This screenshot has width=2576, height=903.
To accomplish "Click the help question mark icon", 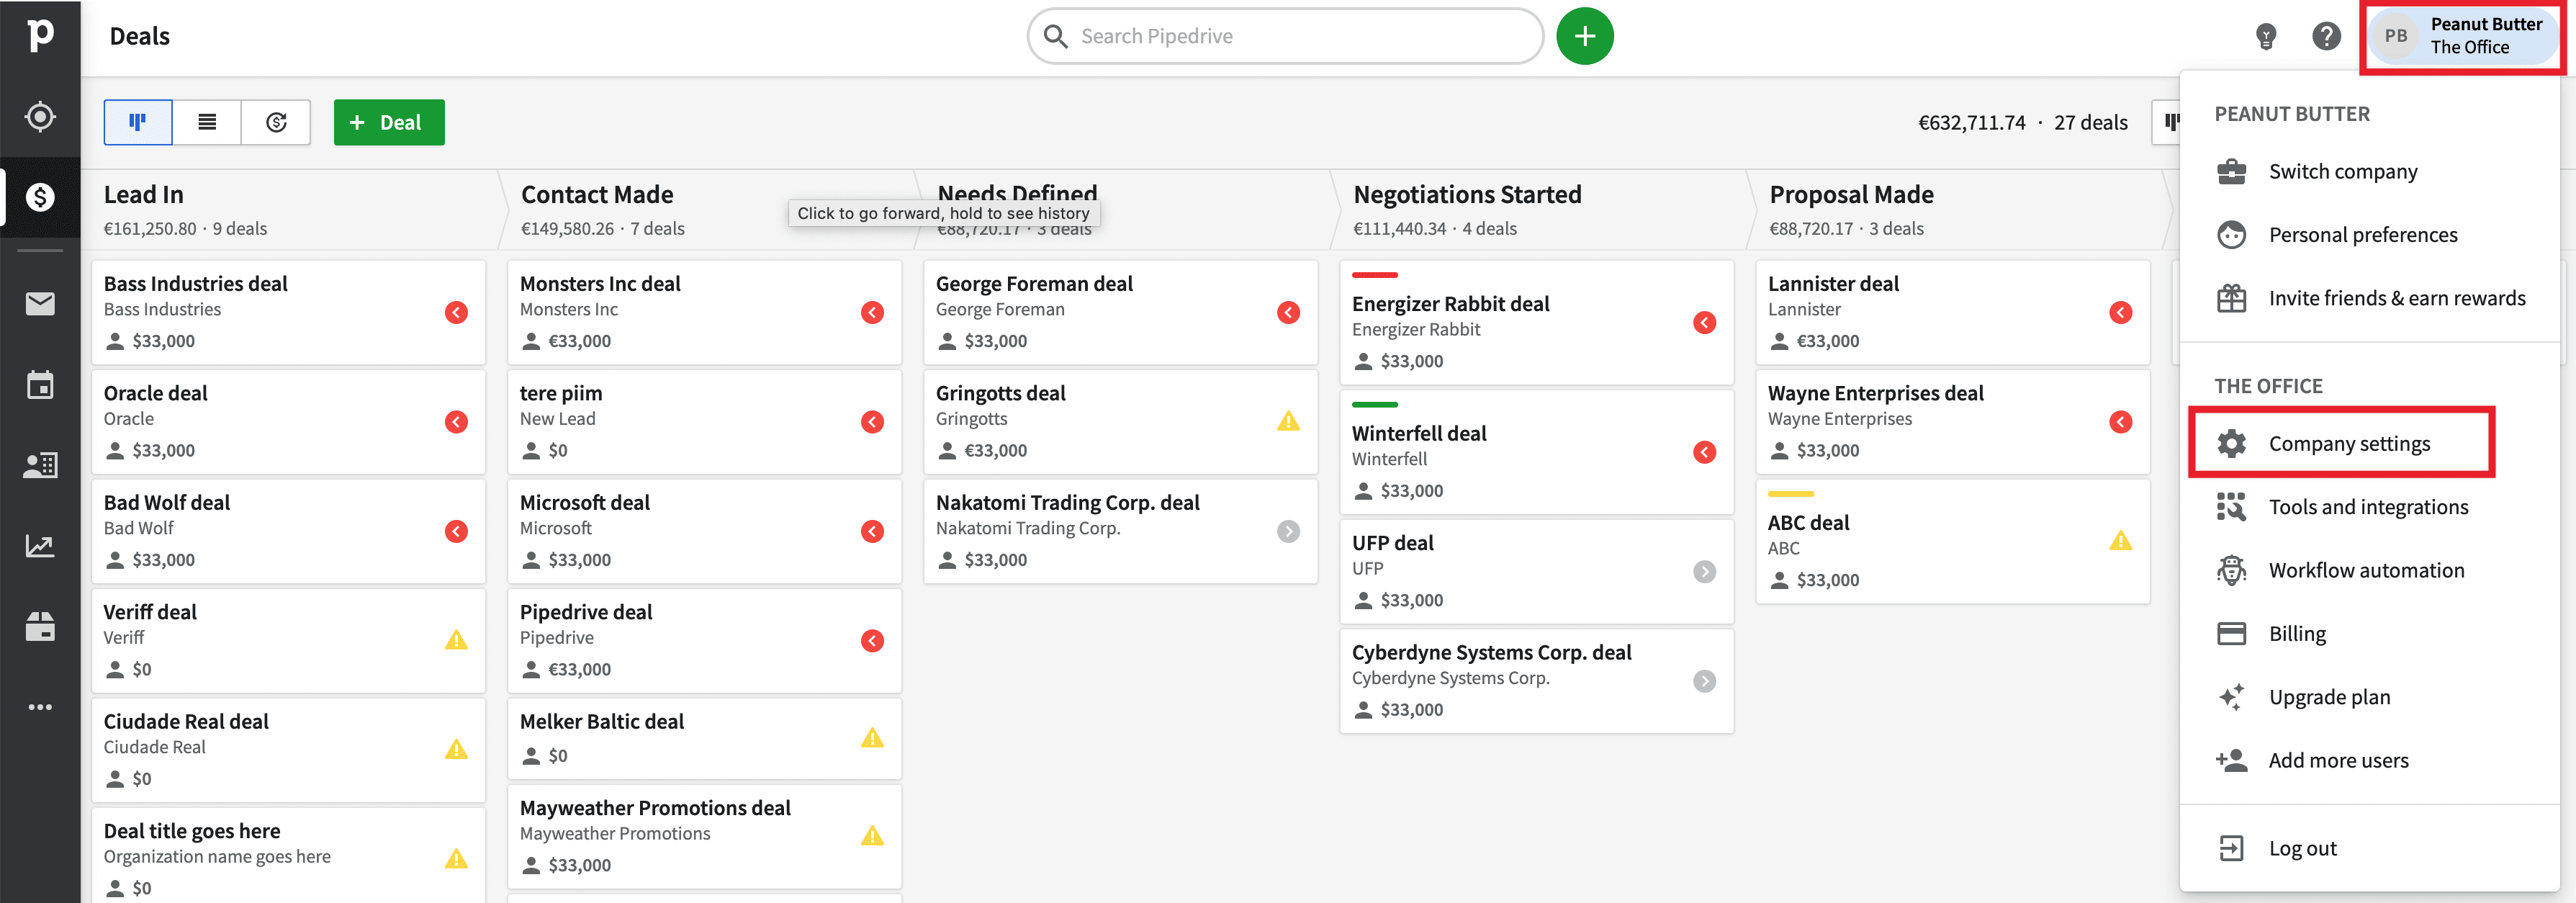I will click(2326, 37).
